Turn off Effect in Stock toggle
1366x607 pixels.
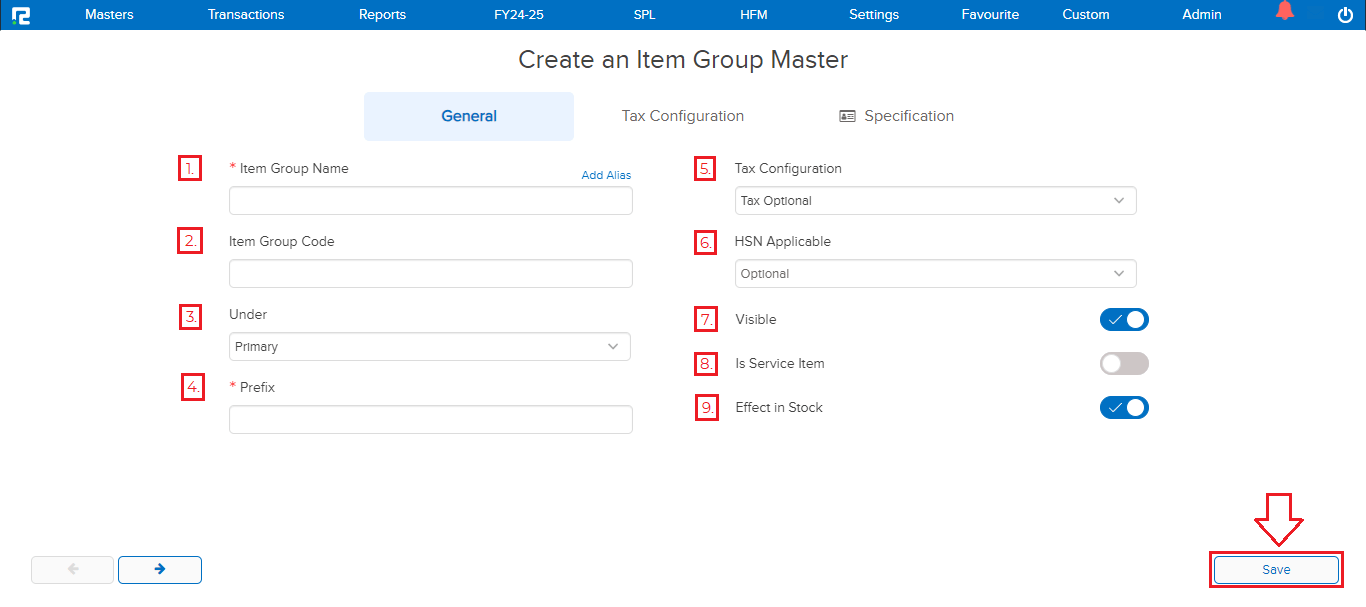(1124, 408)
